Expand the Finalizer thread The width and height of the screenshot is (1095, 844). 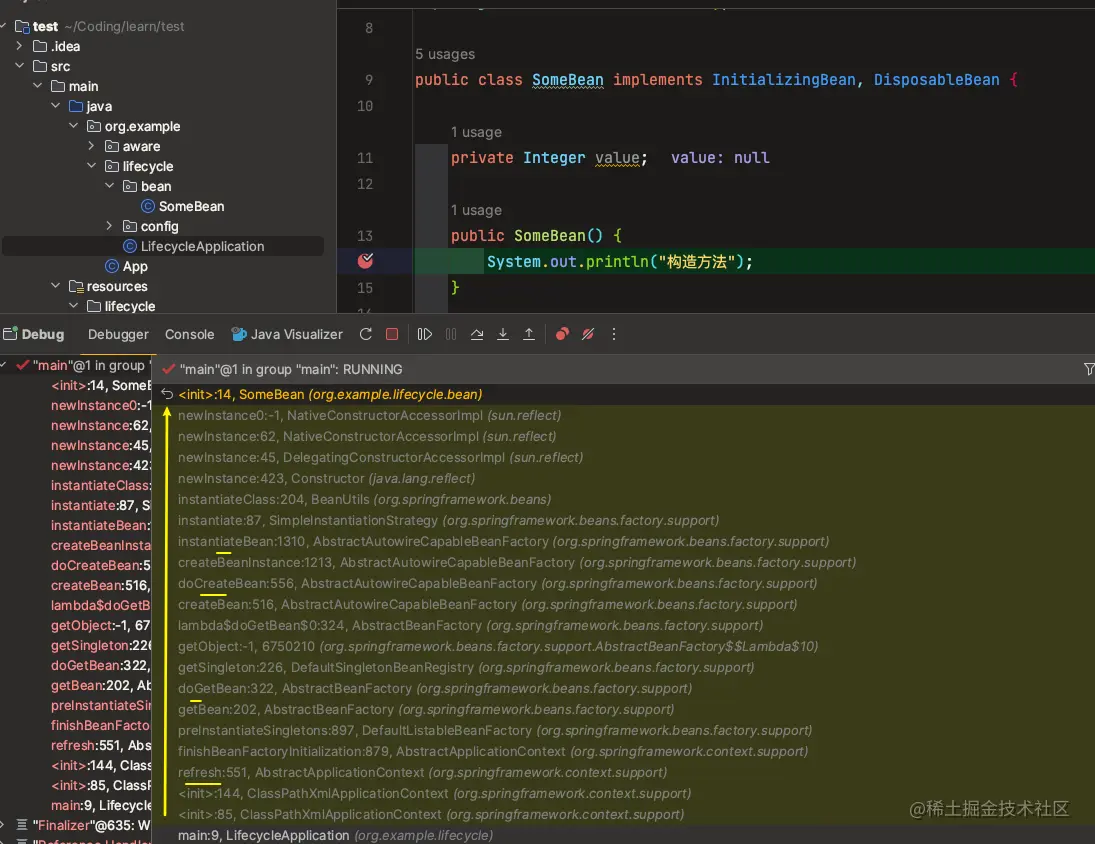point(3,824)
